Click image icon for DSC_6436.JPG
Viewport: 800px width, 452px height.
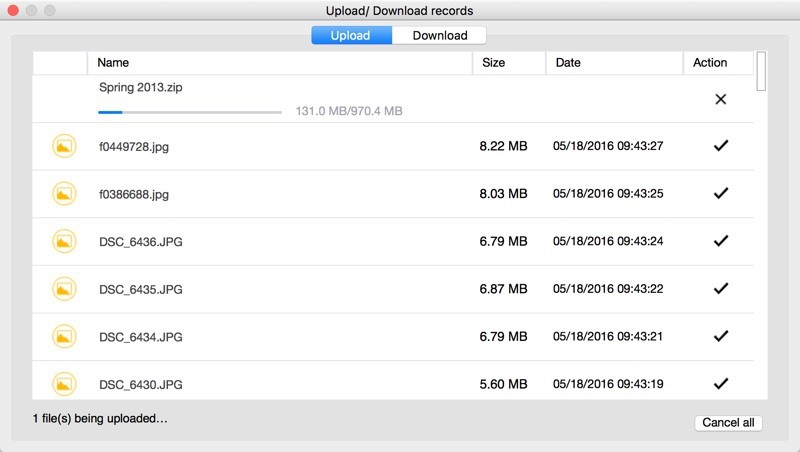[x=64, y=241]
